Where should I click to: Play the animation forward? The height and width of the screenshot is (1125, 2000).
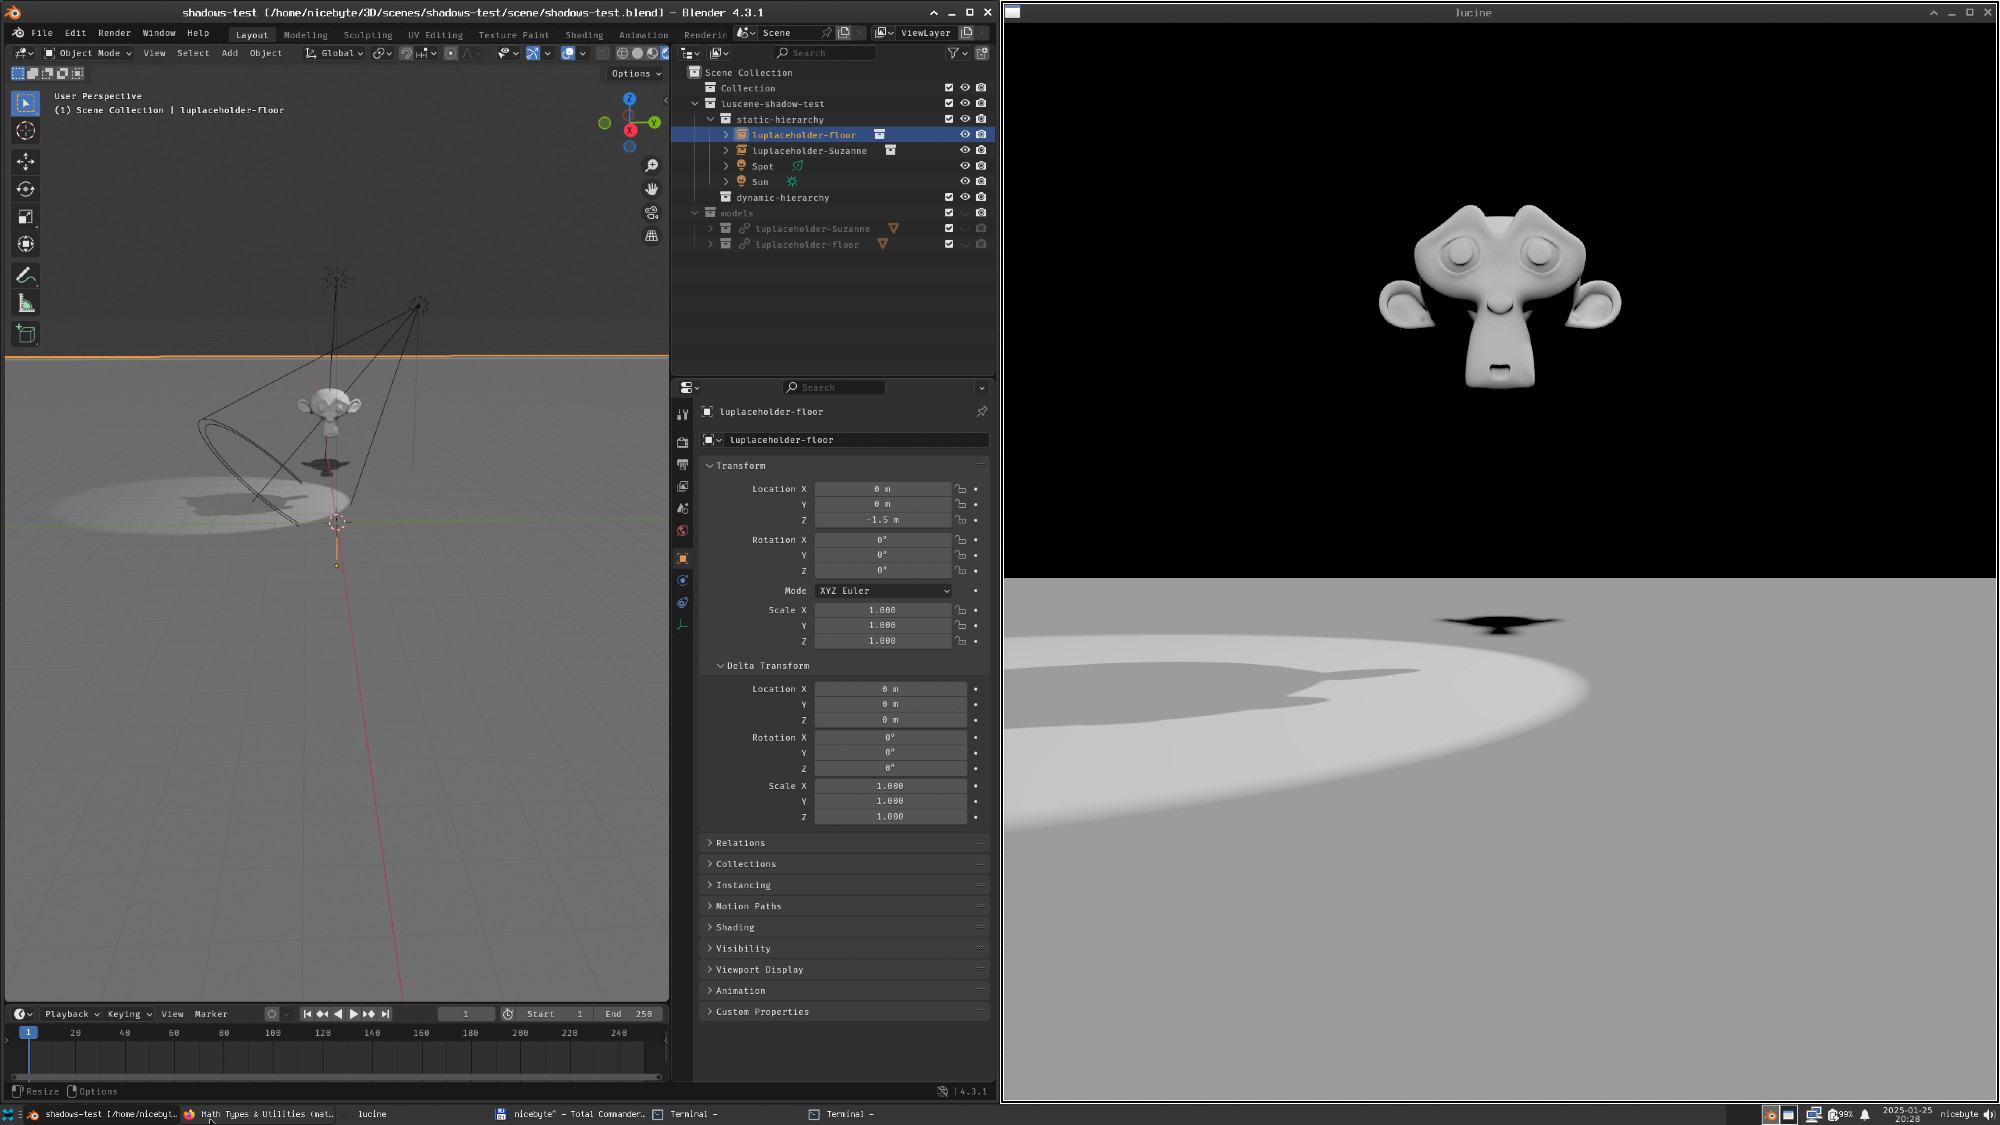pyautogui.click(x=353, y=1014)
